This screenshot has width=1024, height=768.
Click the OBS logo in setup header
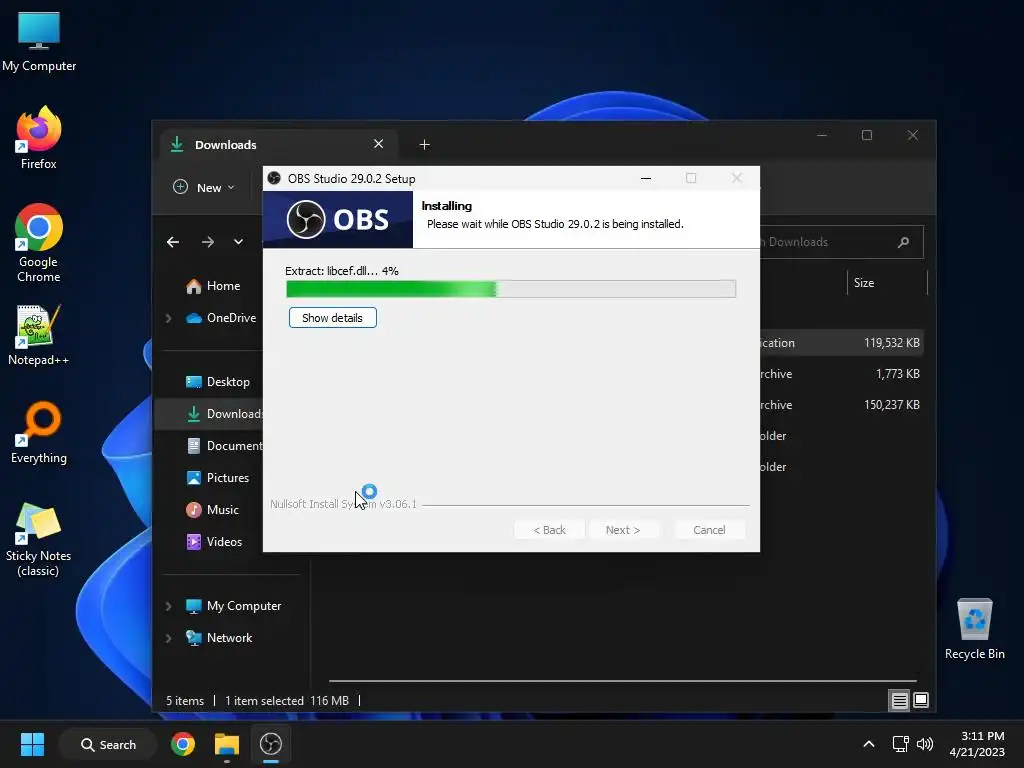tap(338, 219)
